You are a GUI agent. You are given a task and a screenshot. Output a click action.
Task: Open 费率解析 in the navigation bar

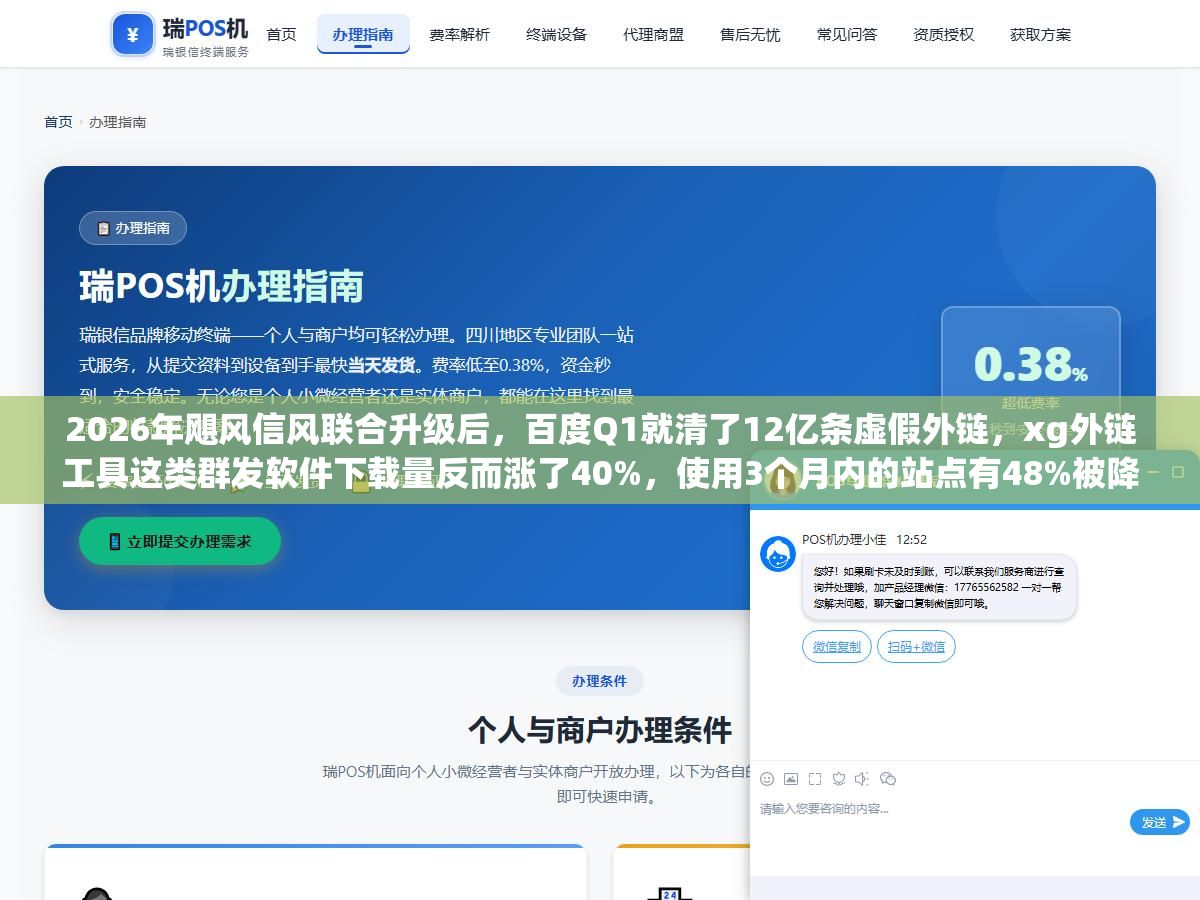pyautogui.click(x=460, y=34)
